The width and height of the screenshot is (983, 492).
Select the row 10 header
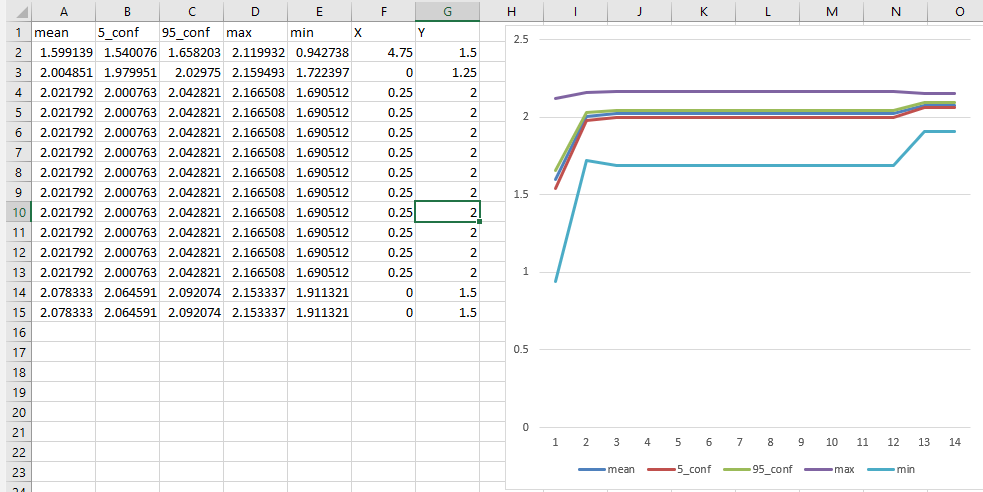(16, 212)
